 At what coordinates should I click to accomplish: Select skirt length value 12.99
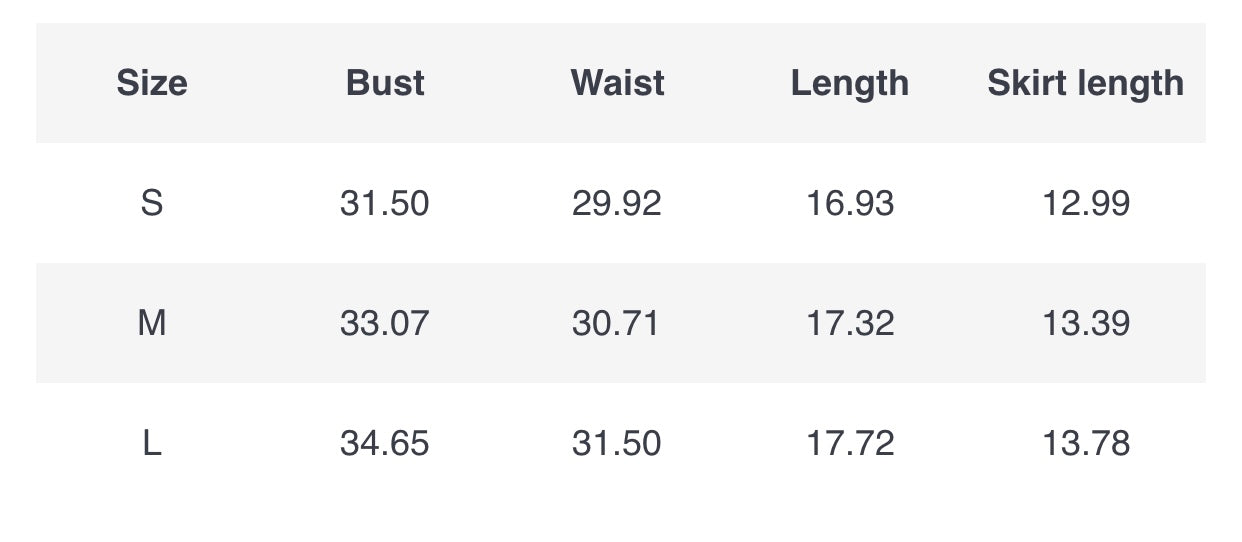point(1086,203)
